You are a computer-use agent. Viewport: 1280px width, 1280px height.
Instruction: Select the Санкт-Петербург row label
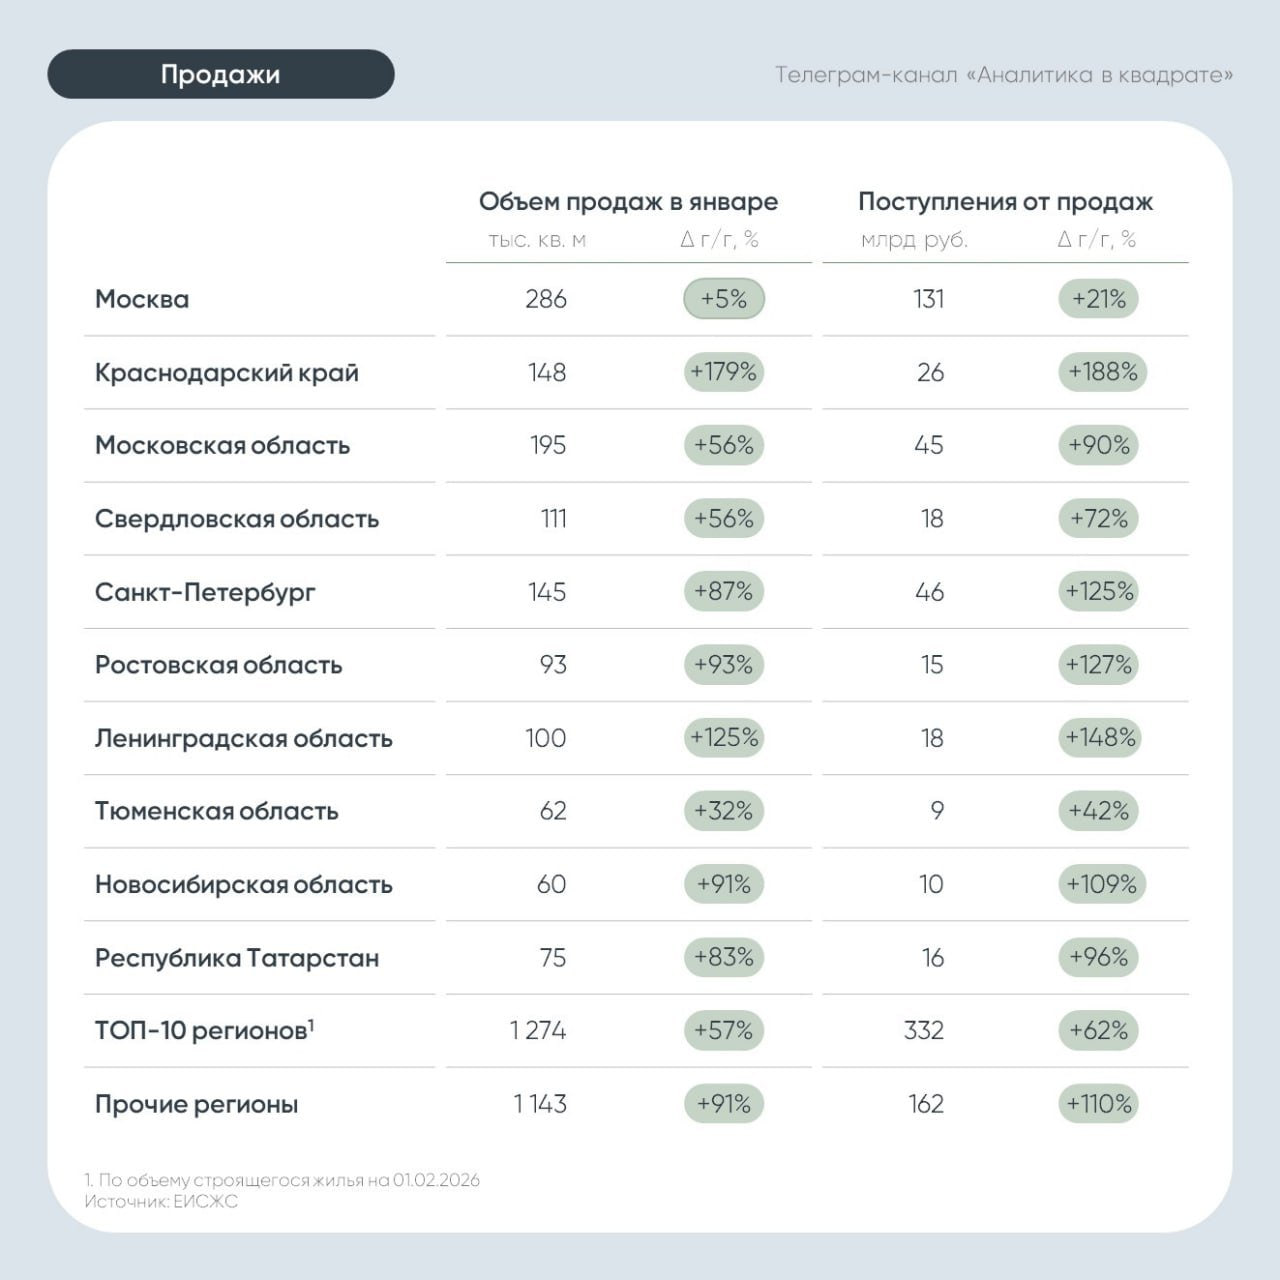click(205, 592)
